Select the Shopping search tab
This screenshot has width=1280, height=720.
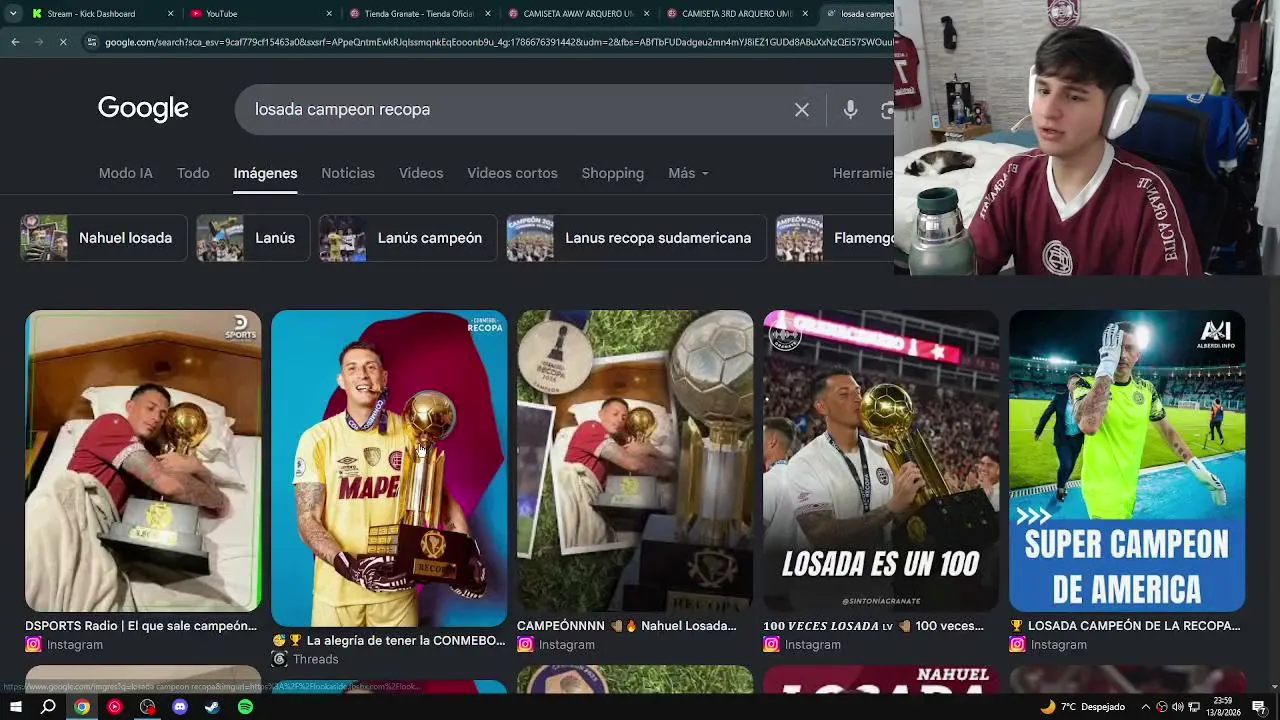coord(613,173)
